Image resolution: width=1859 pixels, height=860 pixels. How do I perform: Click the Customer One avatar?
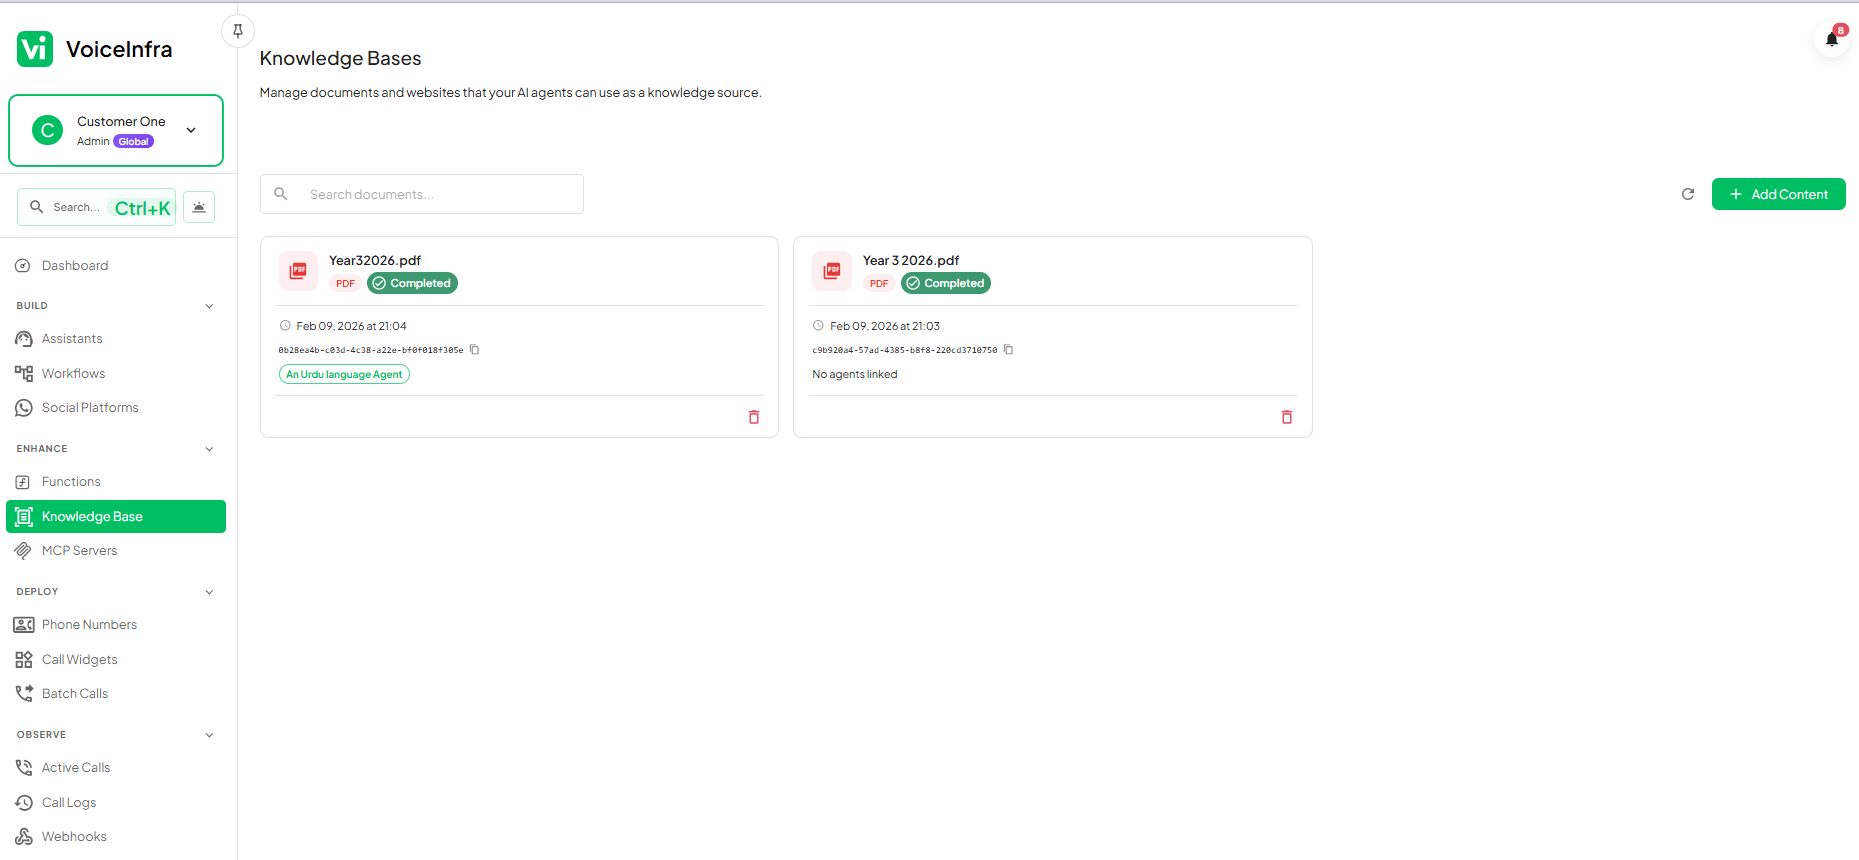(x=47, y=130)
